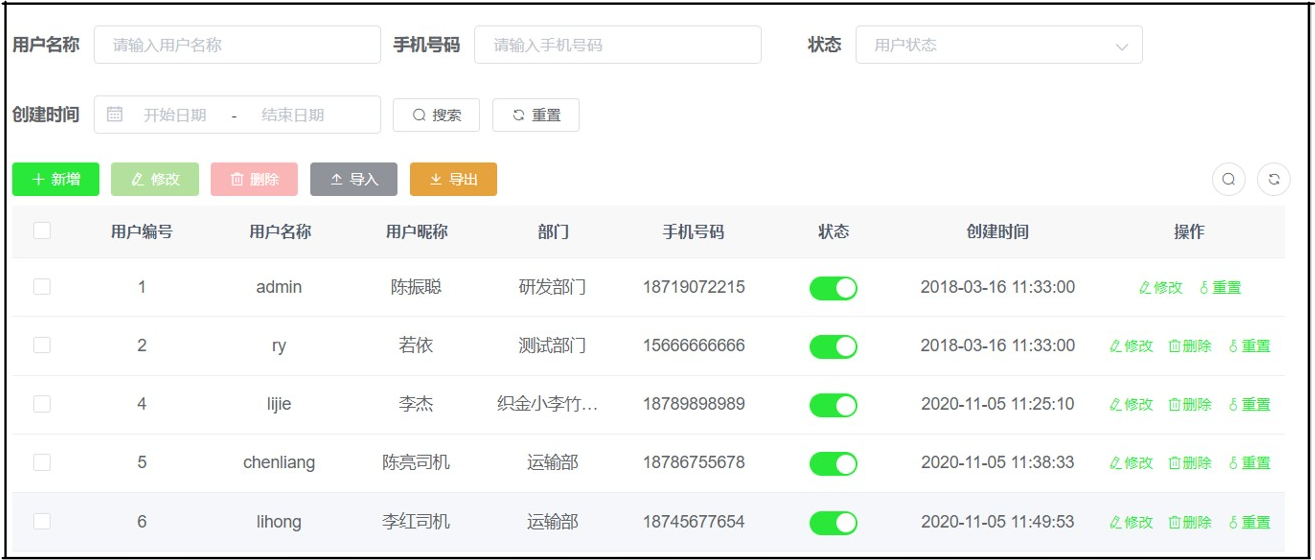1315x560 pixels.
Task: Open the 用户状态 dropdown arrow
Action: pyautogui.click(x=1121, y=46)
